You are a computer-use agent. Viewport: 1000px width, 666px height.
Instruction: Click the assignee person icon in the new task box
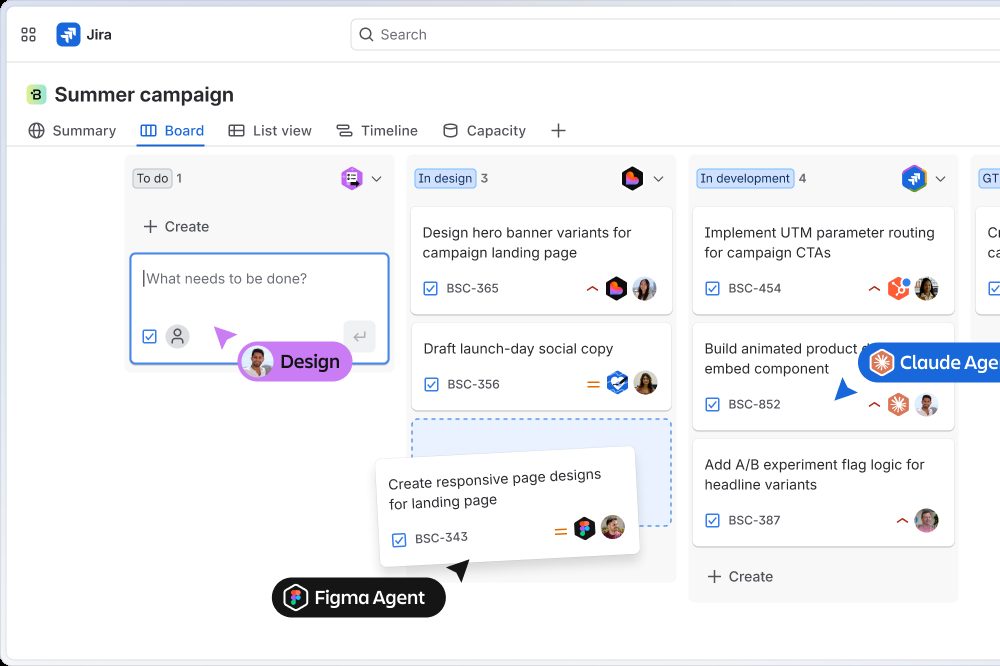tap(177, 336)
